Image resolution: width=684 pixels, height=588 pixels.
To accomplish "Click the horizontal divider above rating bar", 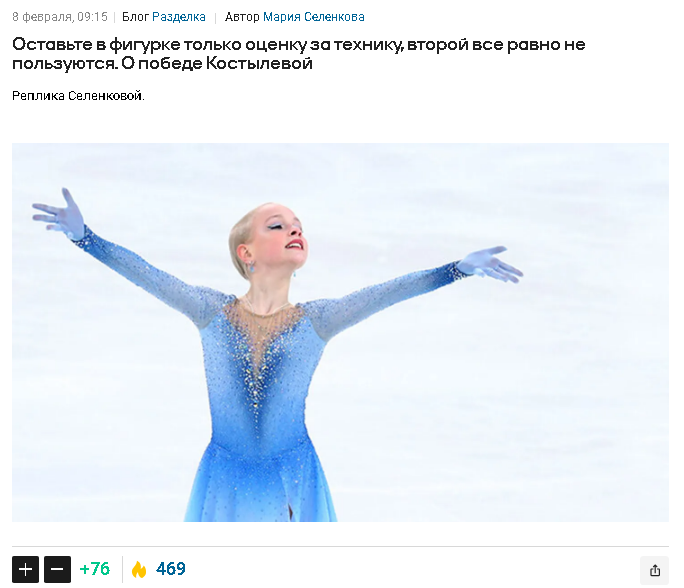I will 340,546.
